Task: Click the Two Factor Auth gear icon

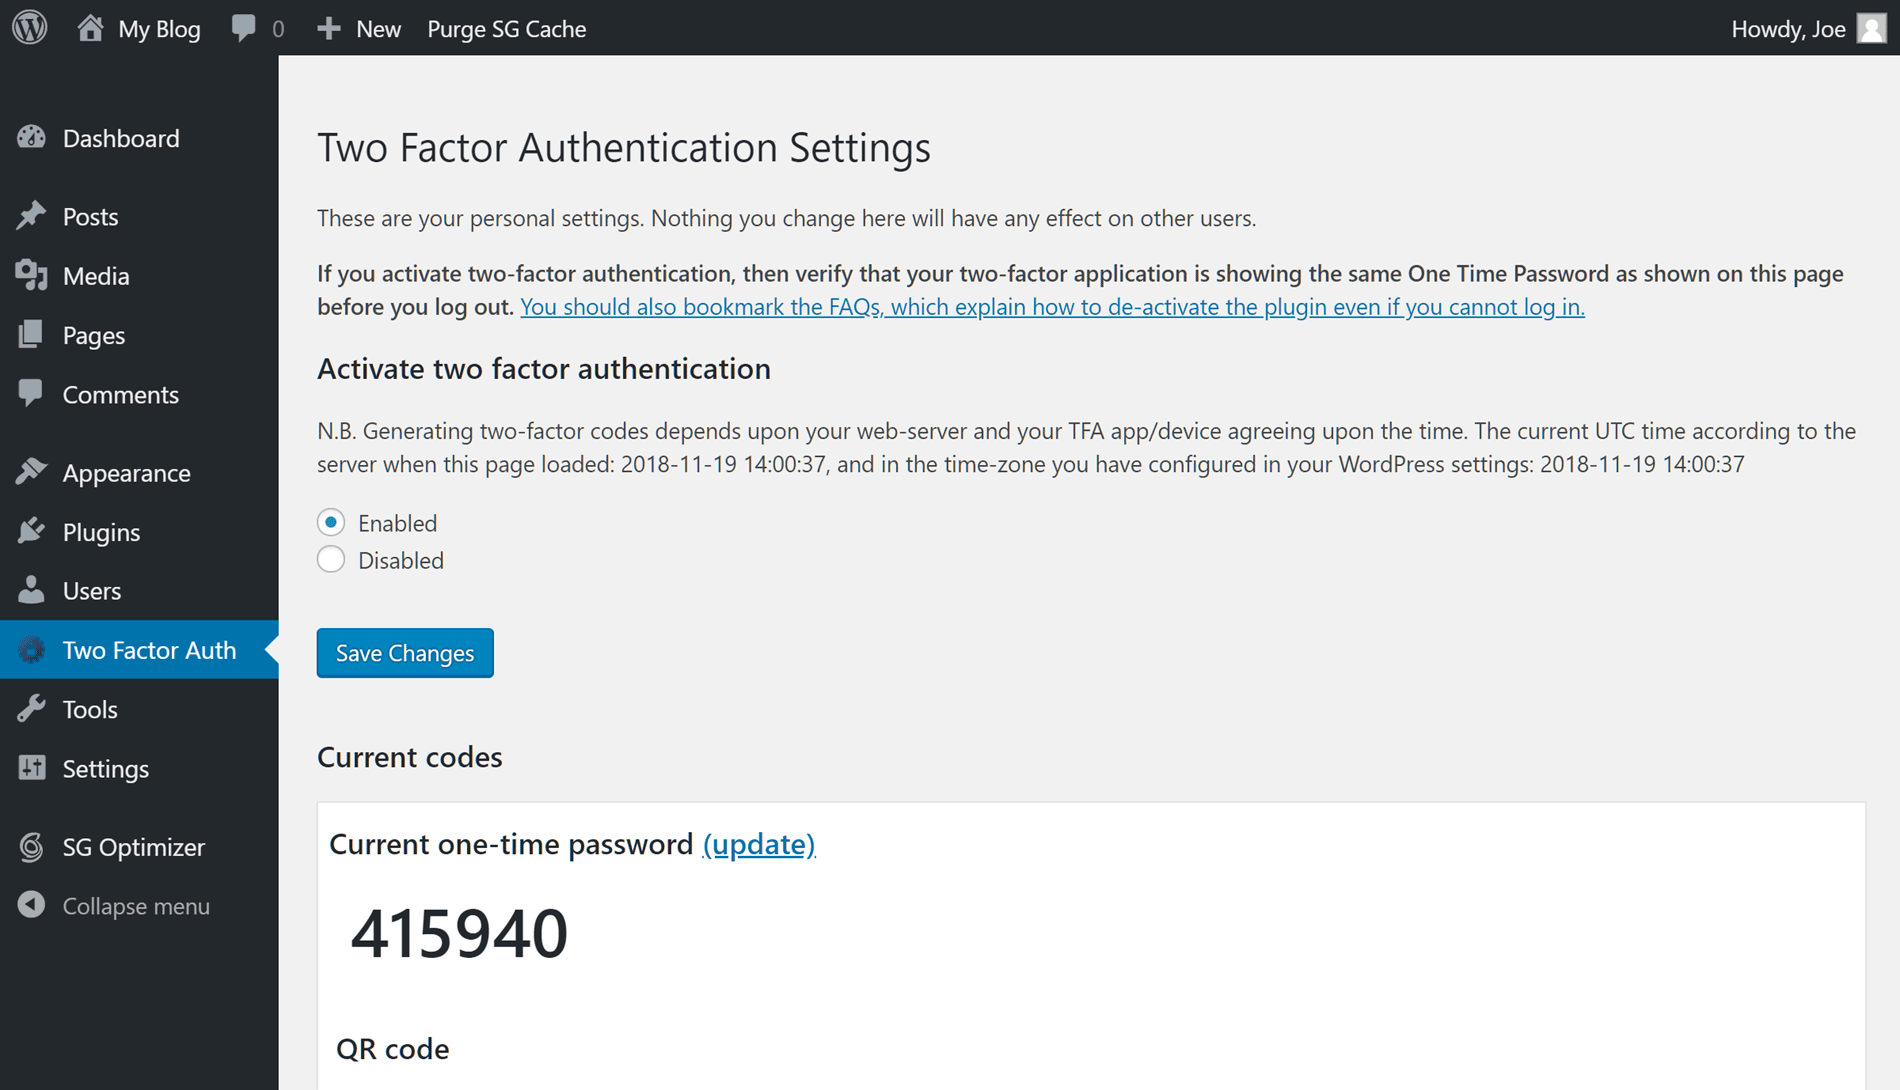Action: (31, 650)
